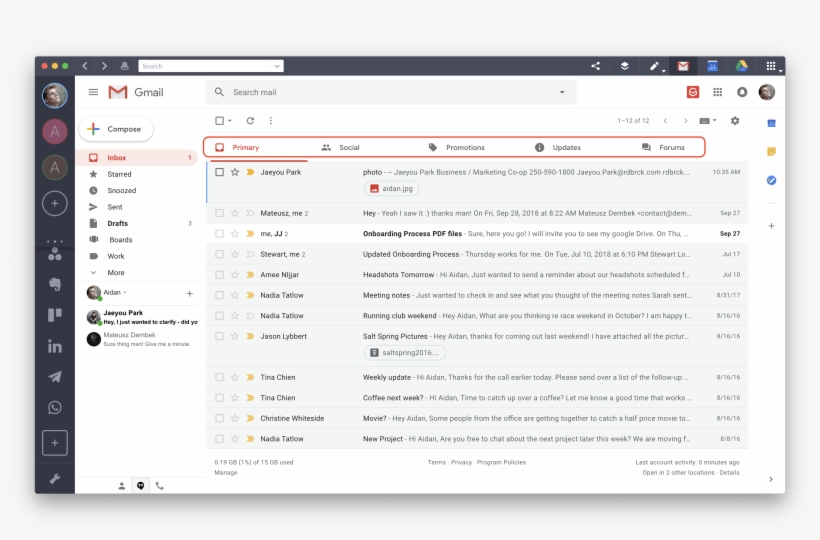Tick the checkbox for the Jason Lybbert email

(x=220, y=336)
